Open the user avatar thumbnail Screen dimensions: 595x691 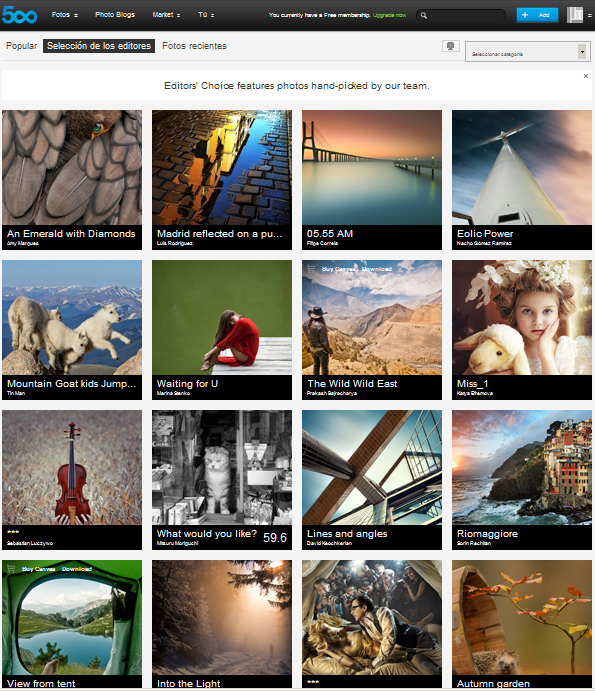point(574,15)
